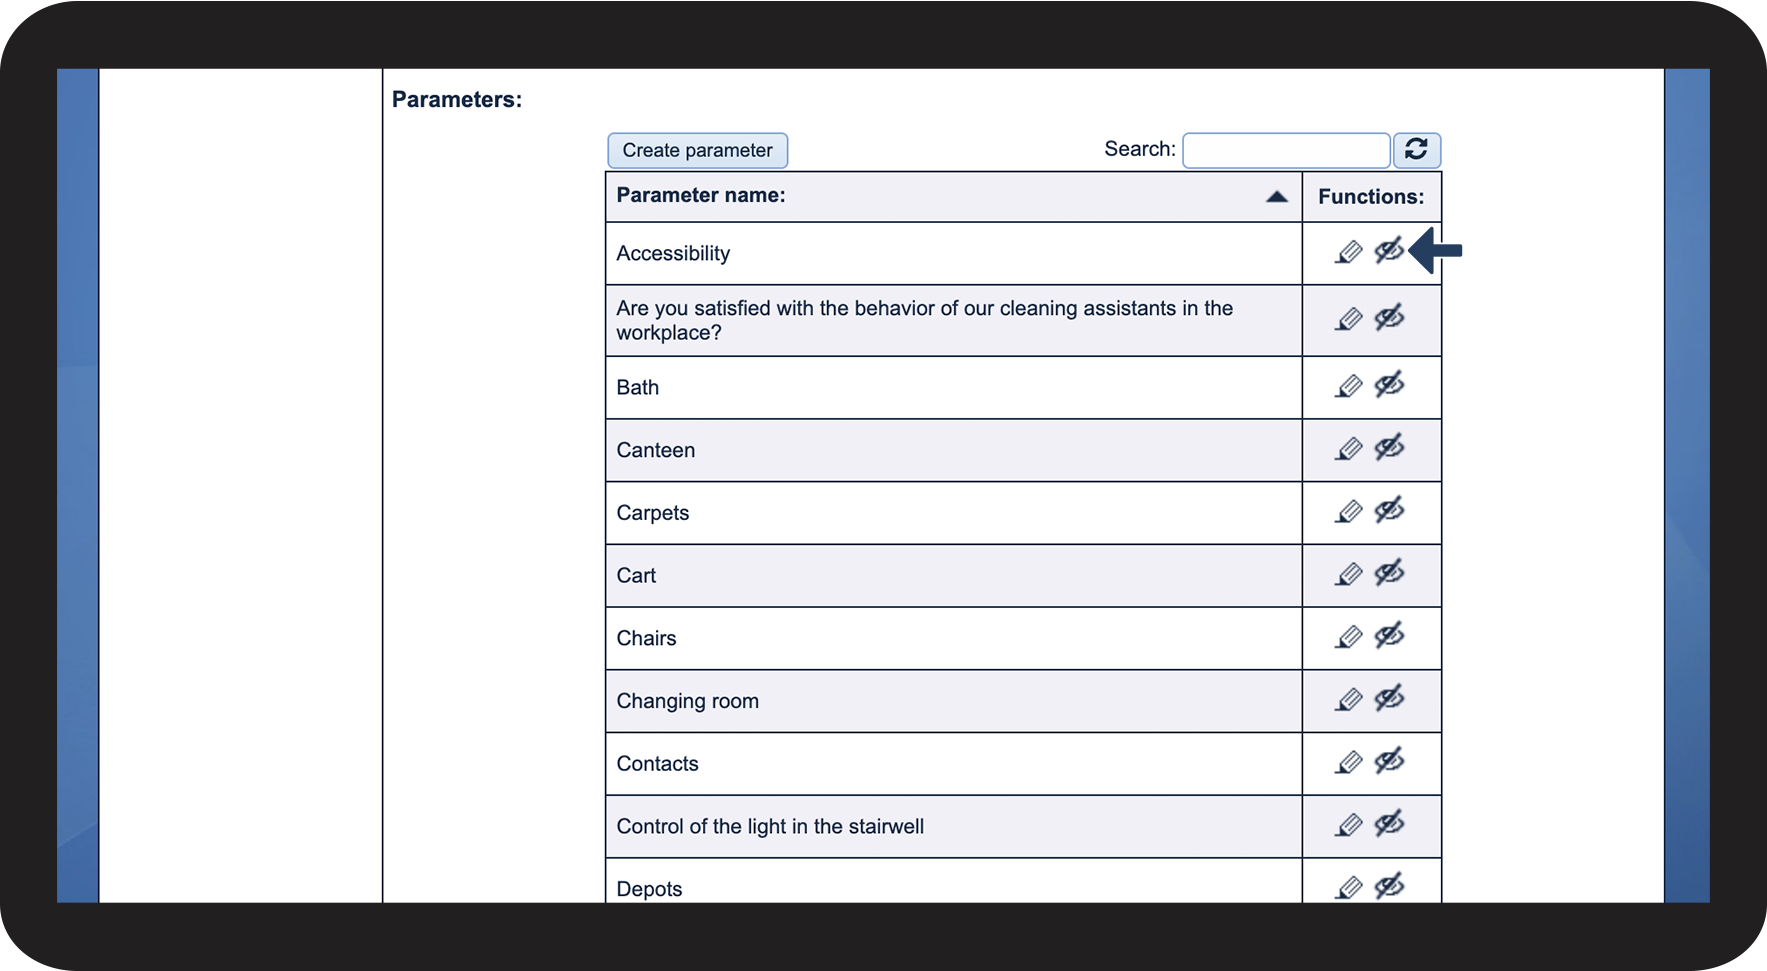
Task: Hide the Chairs parameter
Action: point(1389,636)
